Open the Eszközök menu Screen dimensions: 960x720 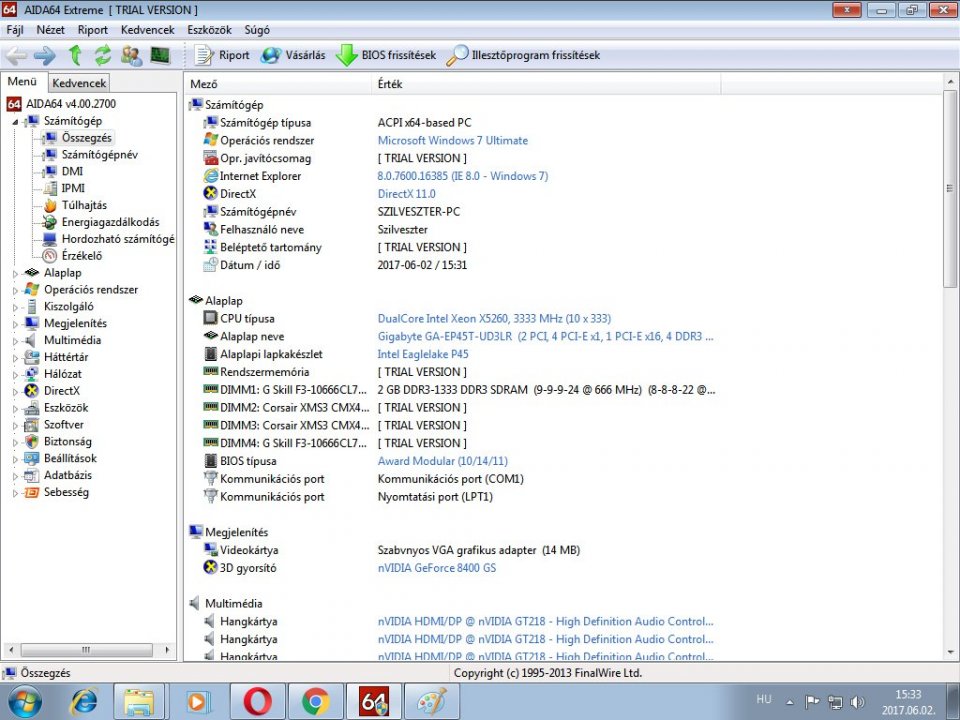209,30
